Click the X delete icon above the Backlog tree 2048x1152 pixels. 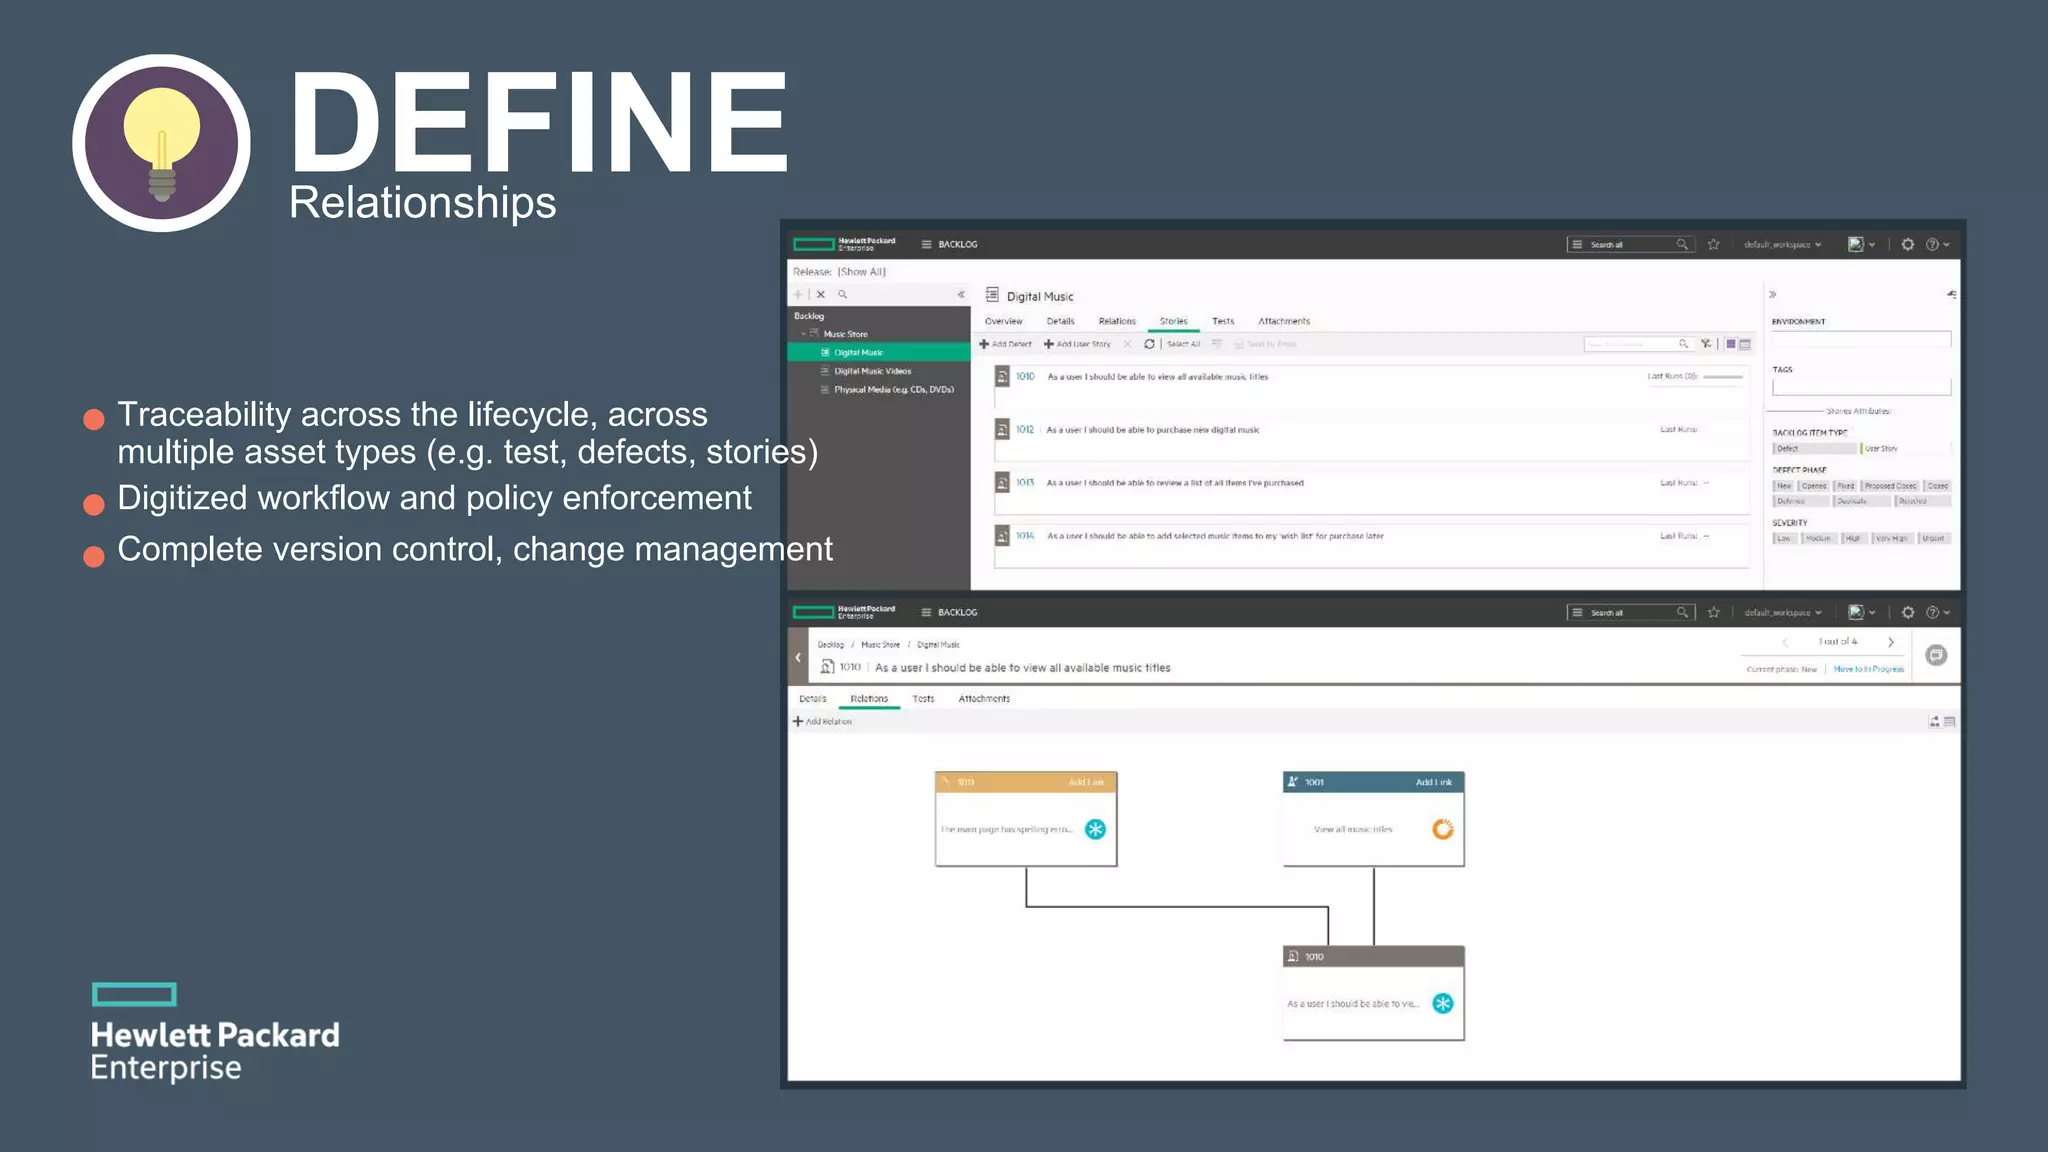(821, 294)
